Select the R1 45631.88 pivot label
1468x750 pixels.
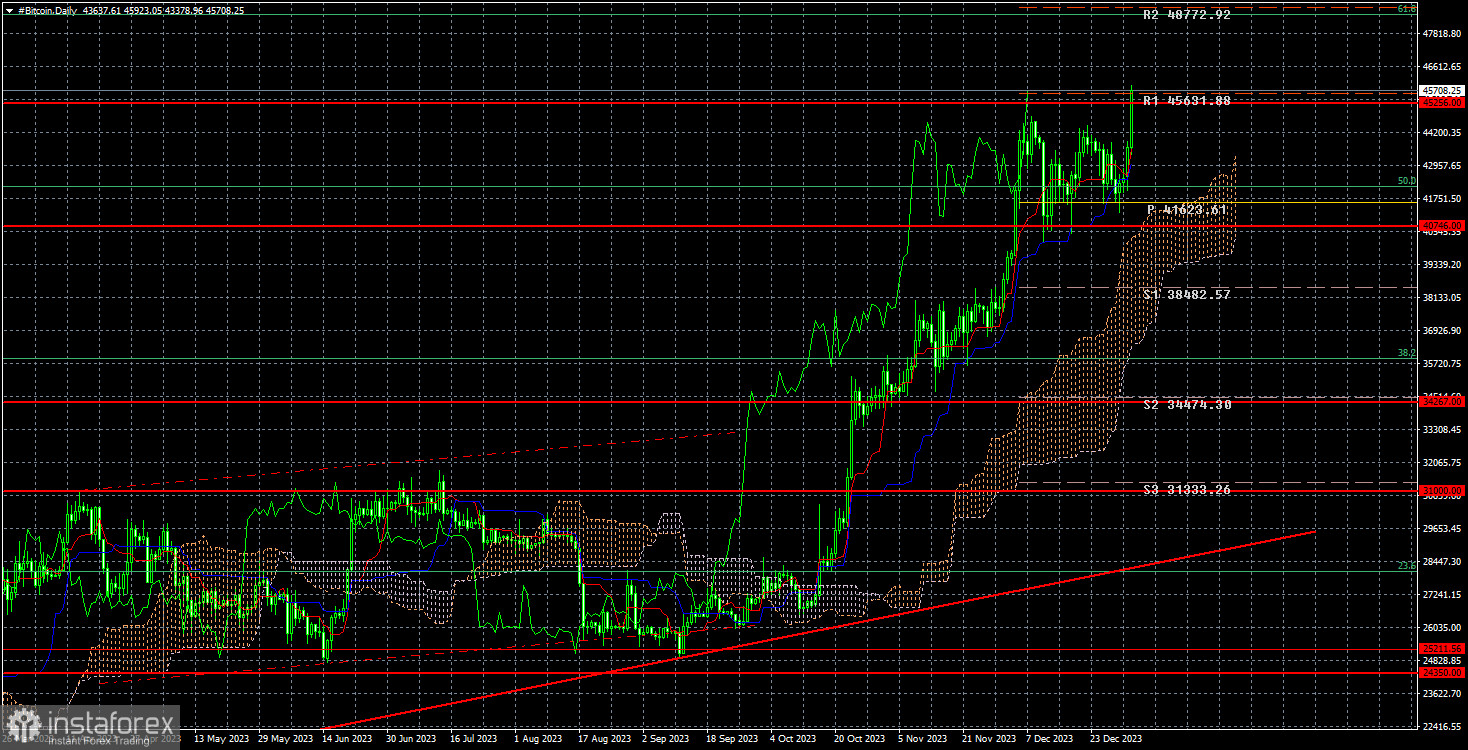coord(1187,101)
